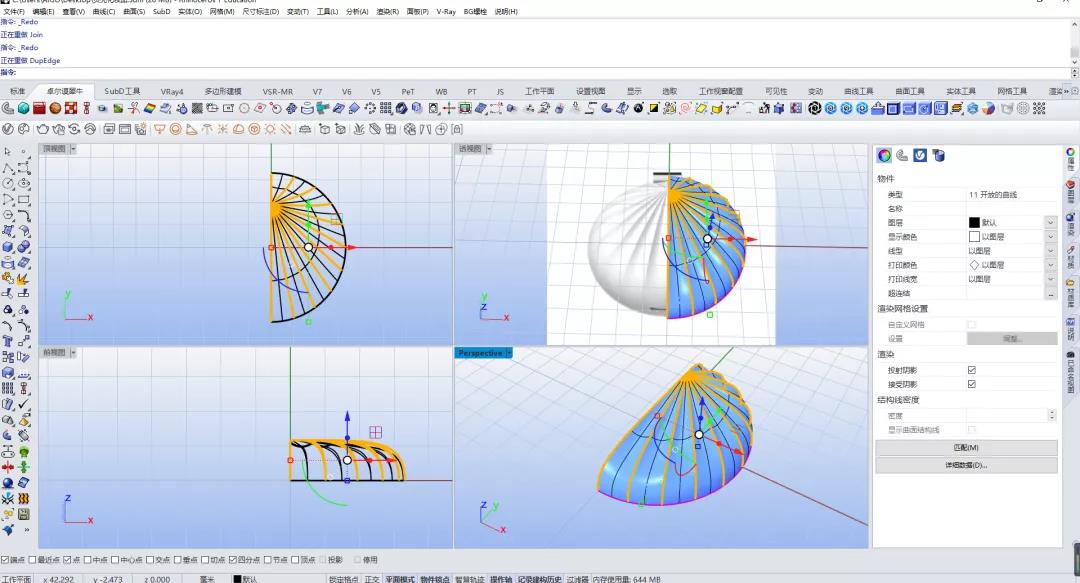Click the dotted ring of points icon
Image resolution: width=1080 pixels, height=583 pixels.
click(370, 108)
